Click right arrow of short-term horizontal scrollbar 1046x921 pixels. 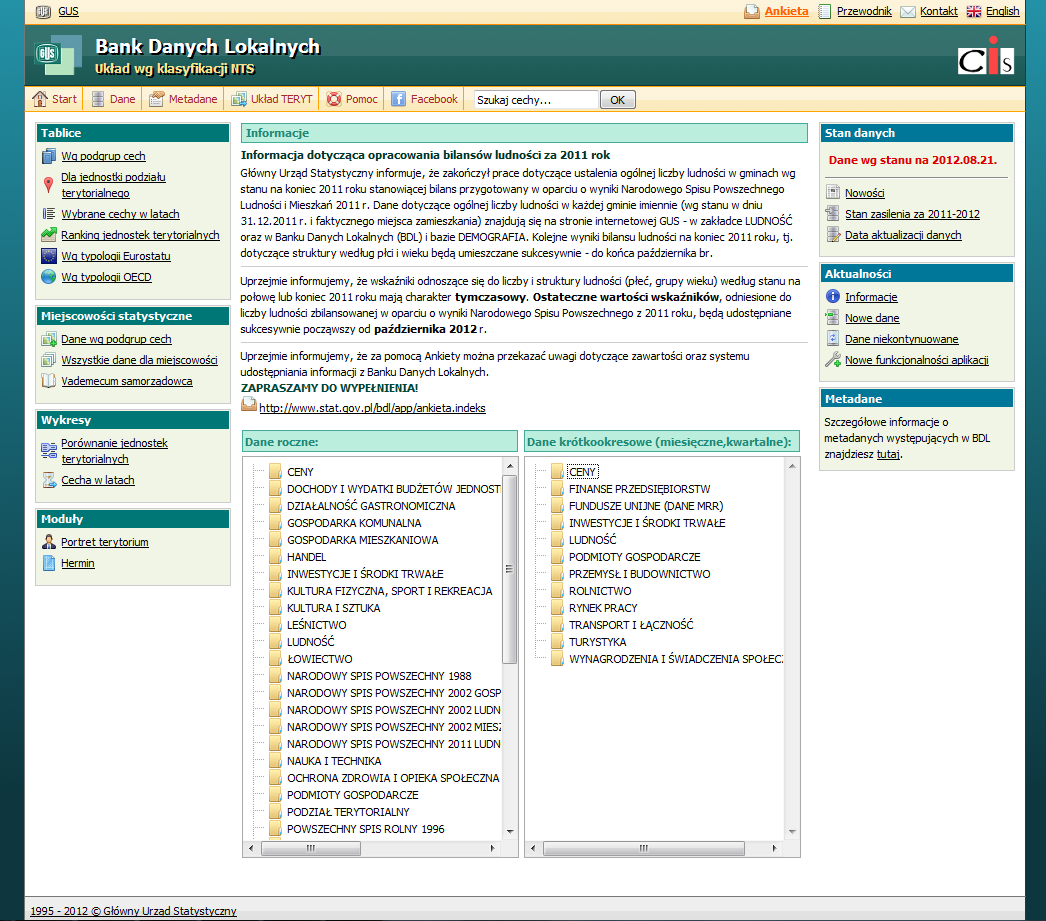(774, 848)
